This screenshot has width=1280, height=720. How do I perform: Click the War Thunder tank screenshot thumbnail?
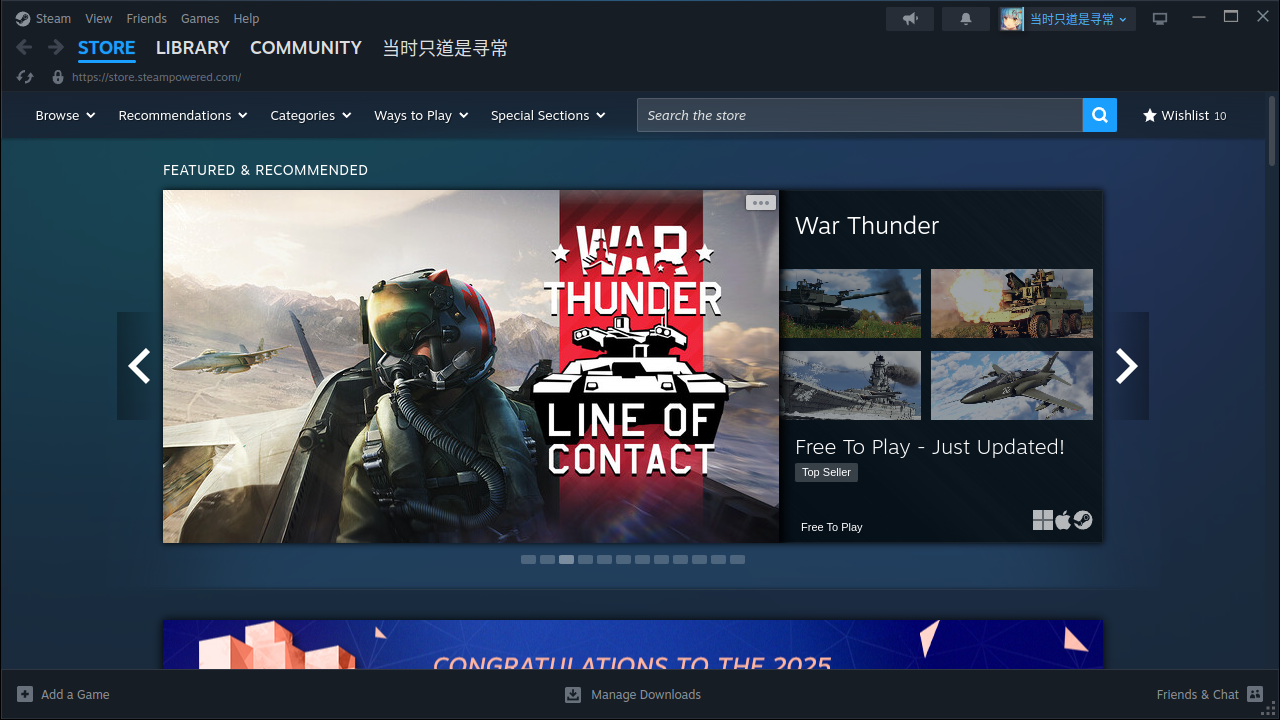[x=851, y=303]
